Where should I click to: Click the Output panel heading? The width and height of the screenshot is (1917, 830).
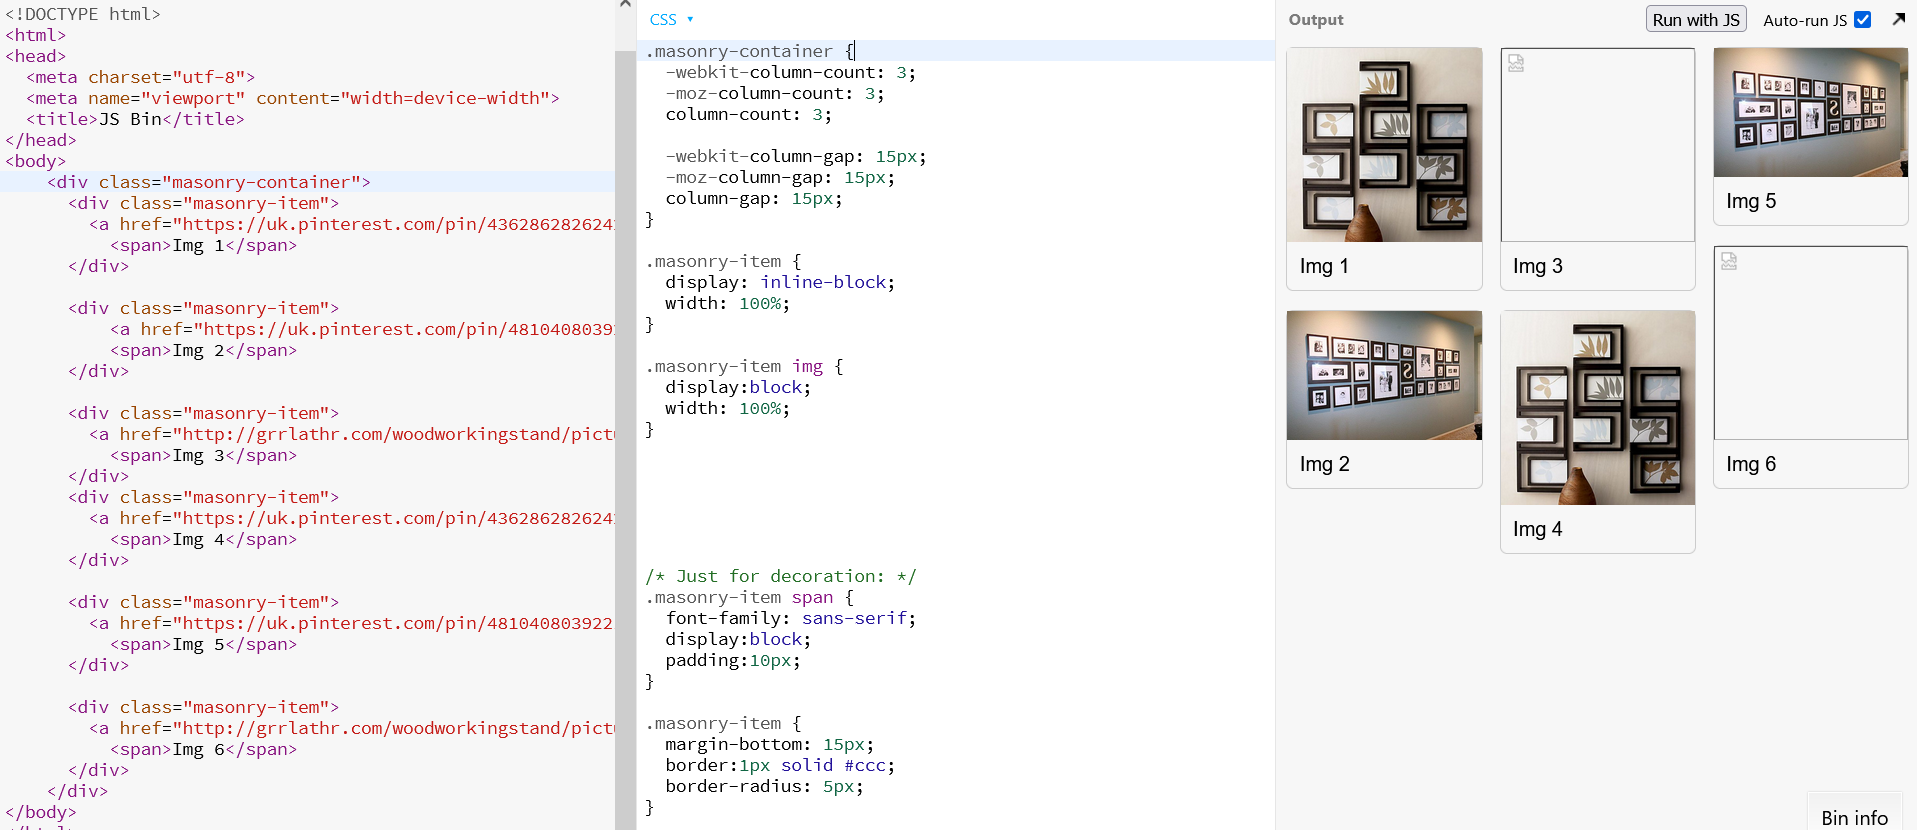(x=1315, y=20)
